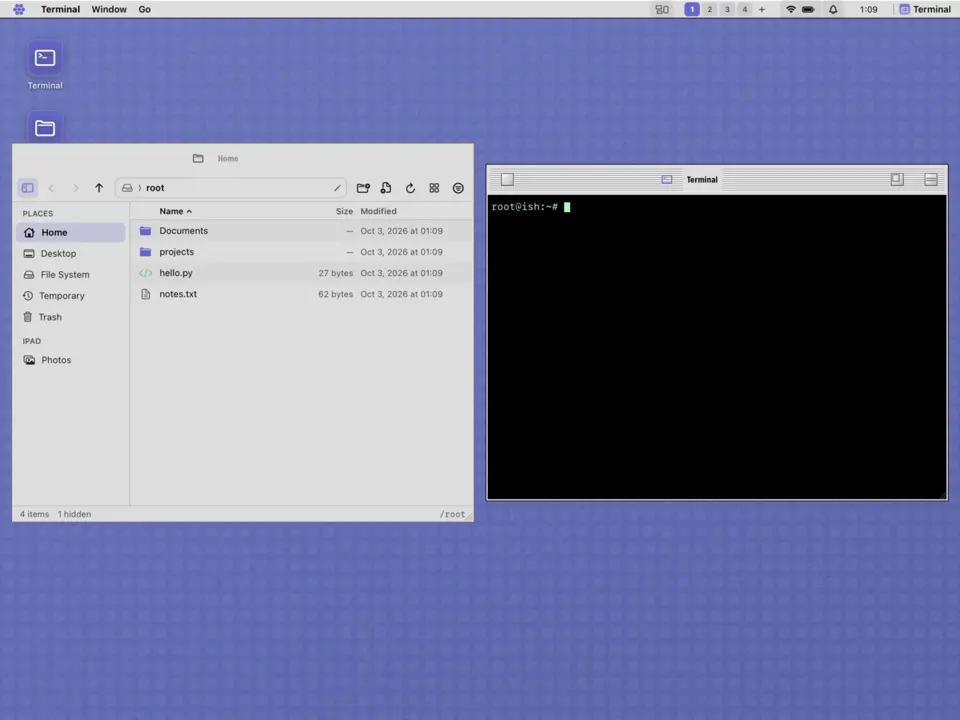Screen dimensions: 960x720
Task: Focus the terminal command prompt area
Action: tap(717, 347)
